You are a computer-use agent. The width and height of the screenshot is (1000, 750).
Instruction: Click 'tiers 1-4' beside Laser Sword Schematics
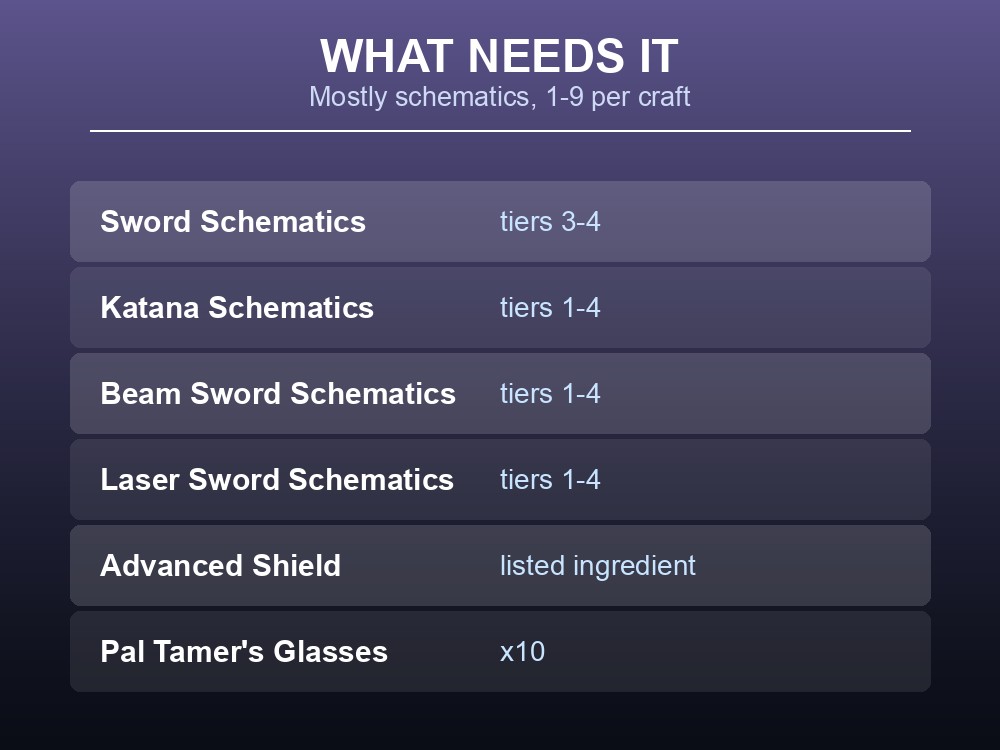pos(550,480)
